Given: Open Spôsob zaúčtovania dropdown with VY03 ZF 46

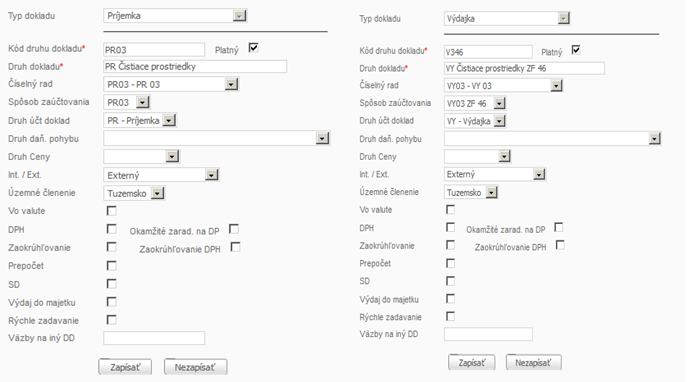Looking at the screenshot, I should 475,104.
